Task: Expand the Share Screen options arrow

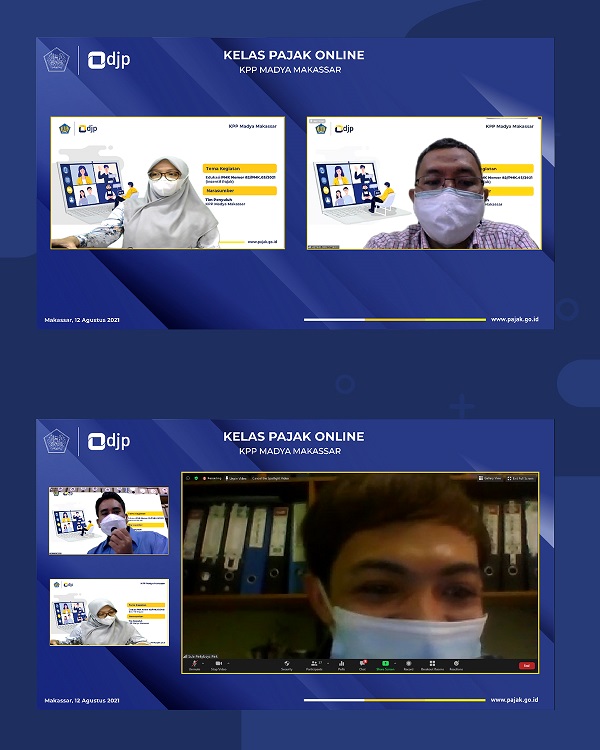Action: [x=395, y=662]
